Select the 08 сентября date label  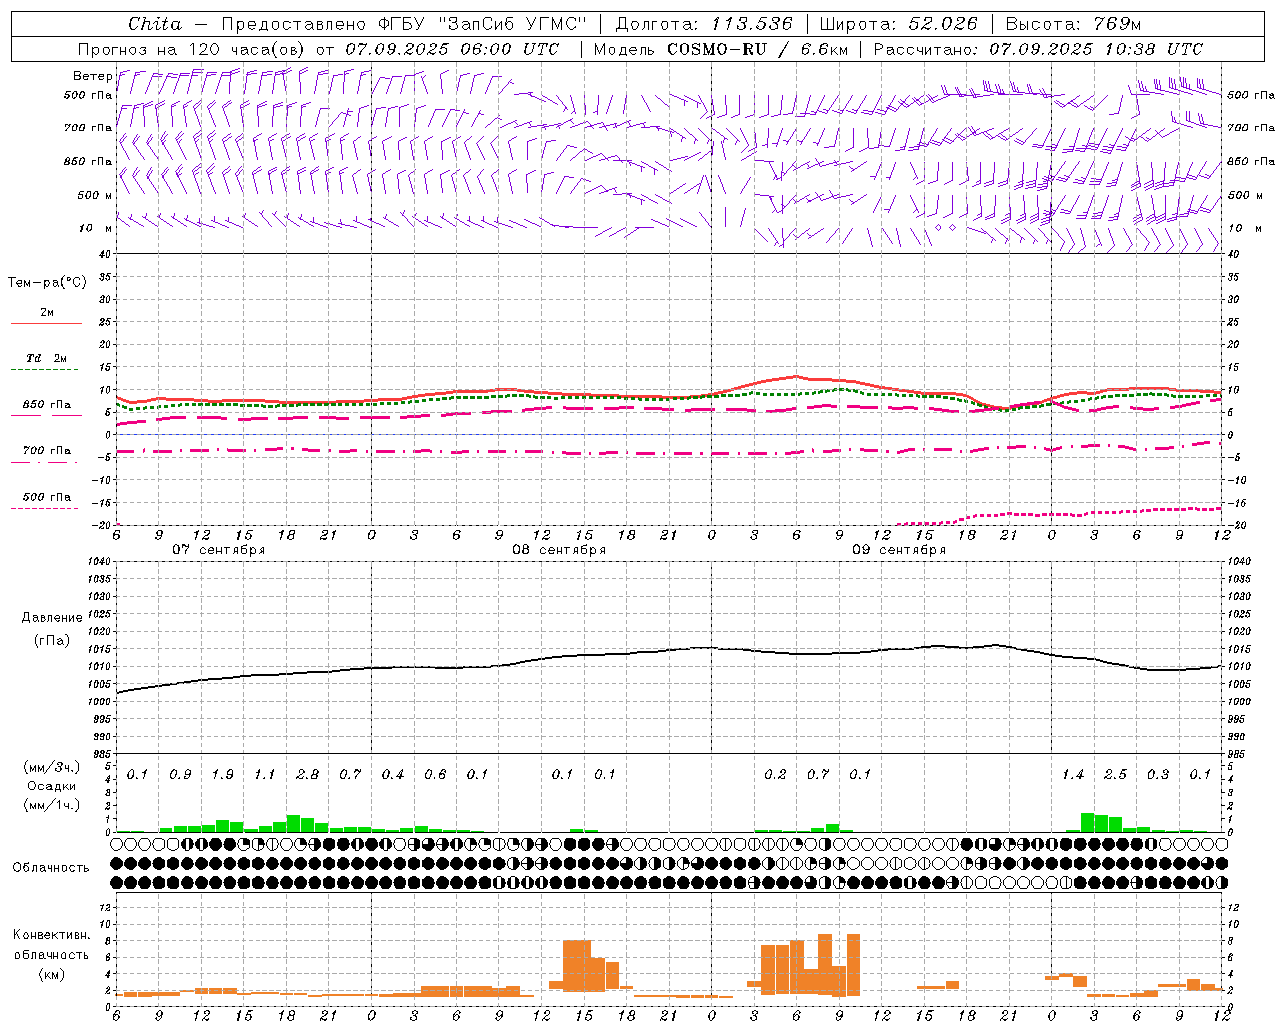[x=559, y=550]
